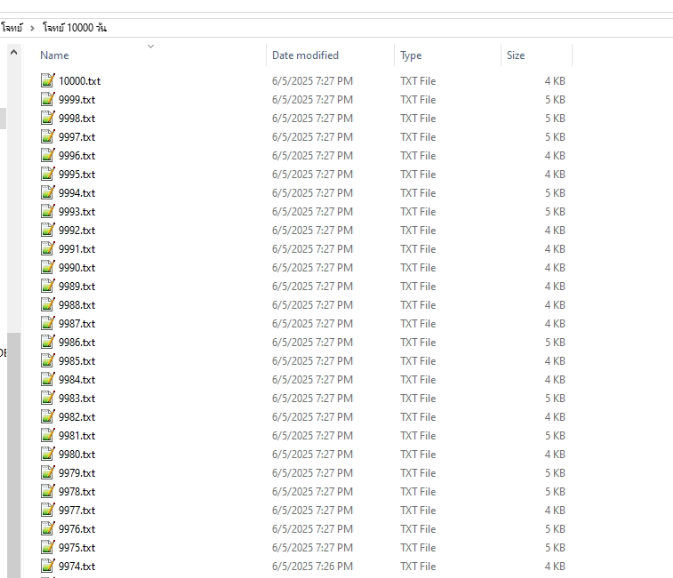Image resolution: width=673 pixels, height=578 pixels.
Task: Click the 5 KB size of 9976.txt
Action: click(555, 529)
